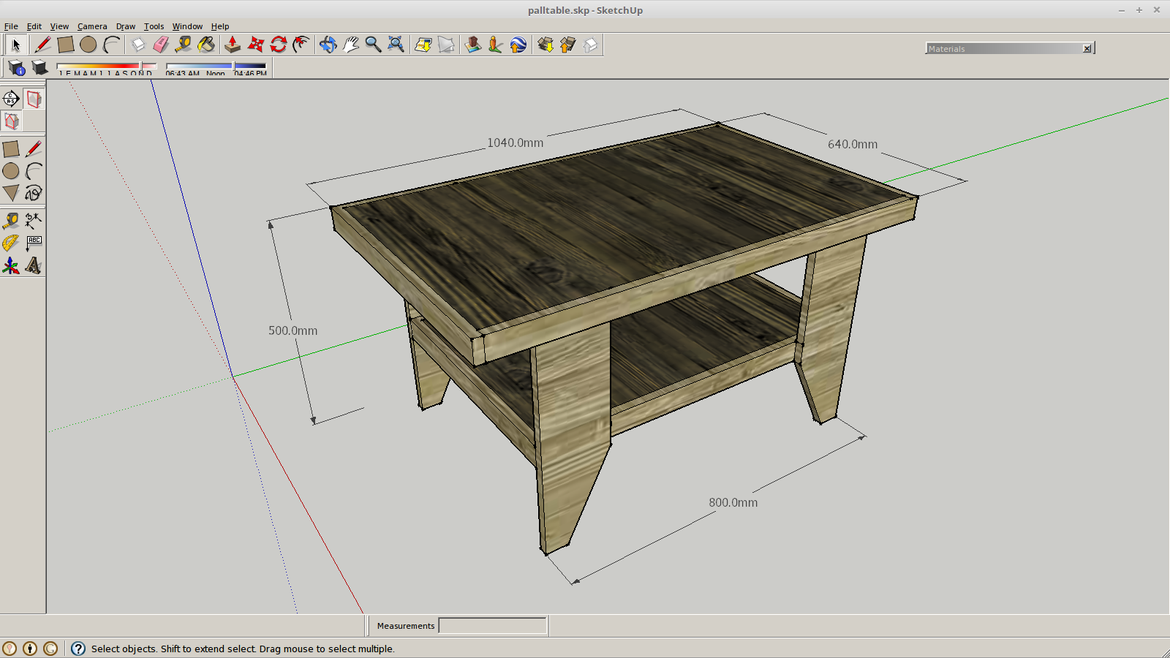The height and width of the screenshot is (658, 1170).
Task: Select the Orbit tool
Action: pos(328,44)
